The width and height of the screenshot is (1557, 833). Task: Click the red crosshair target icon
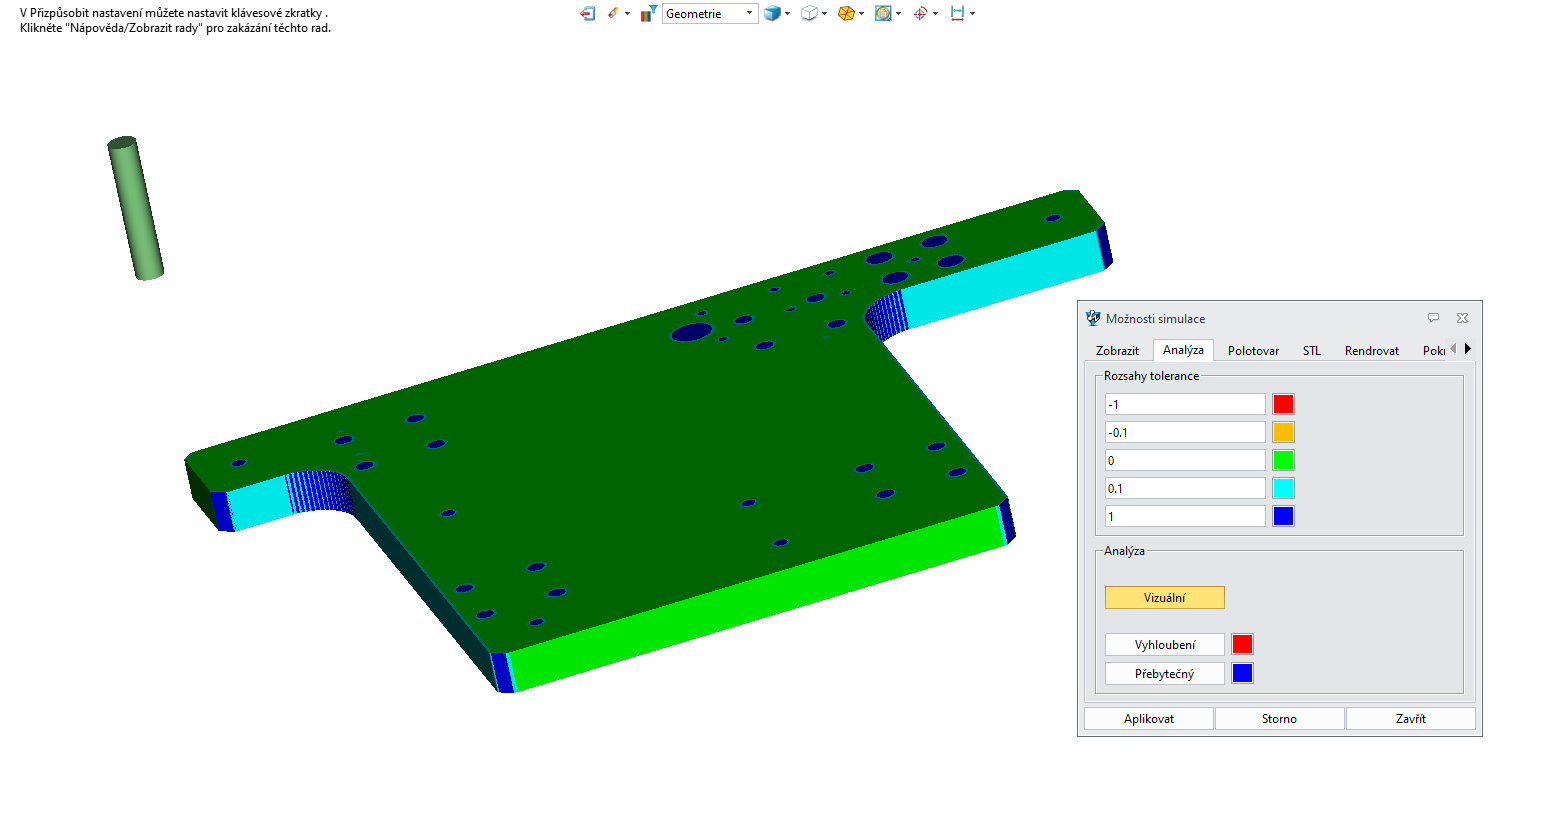coord(920,14)
